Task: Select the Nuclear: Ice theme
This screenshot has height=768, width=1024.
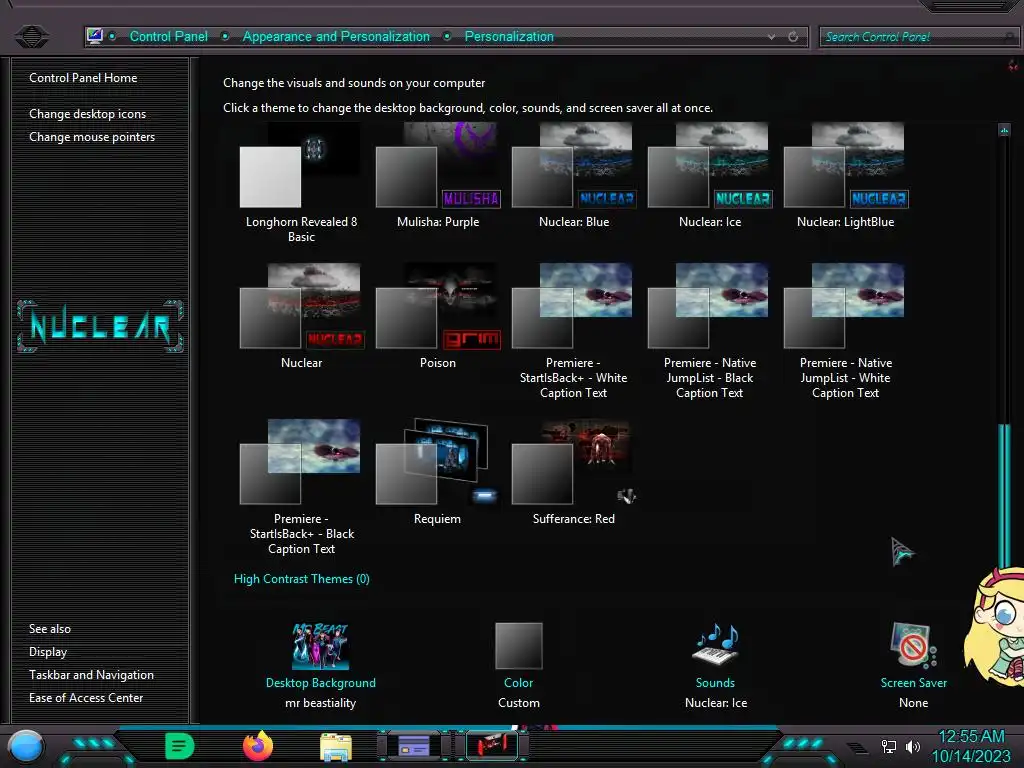Action: coord(710,176)
